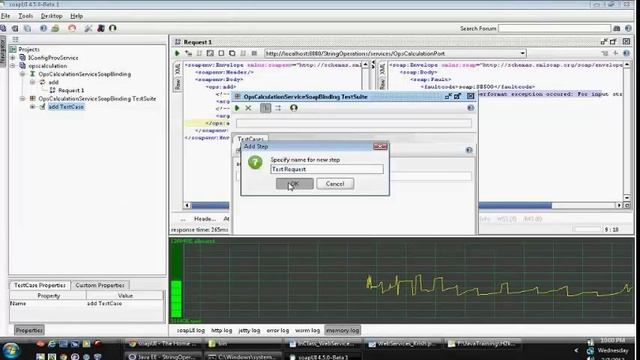Run the TestSuite with green play icon
The height and width of the screenshot is (360, 640).
pos(237,108)
